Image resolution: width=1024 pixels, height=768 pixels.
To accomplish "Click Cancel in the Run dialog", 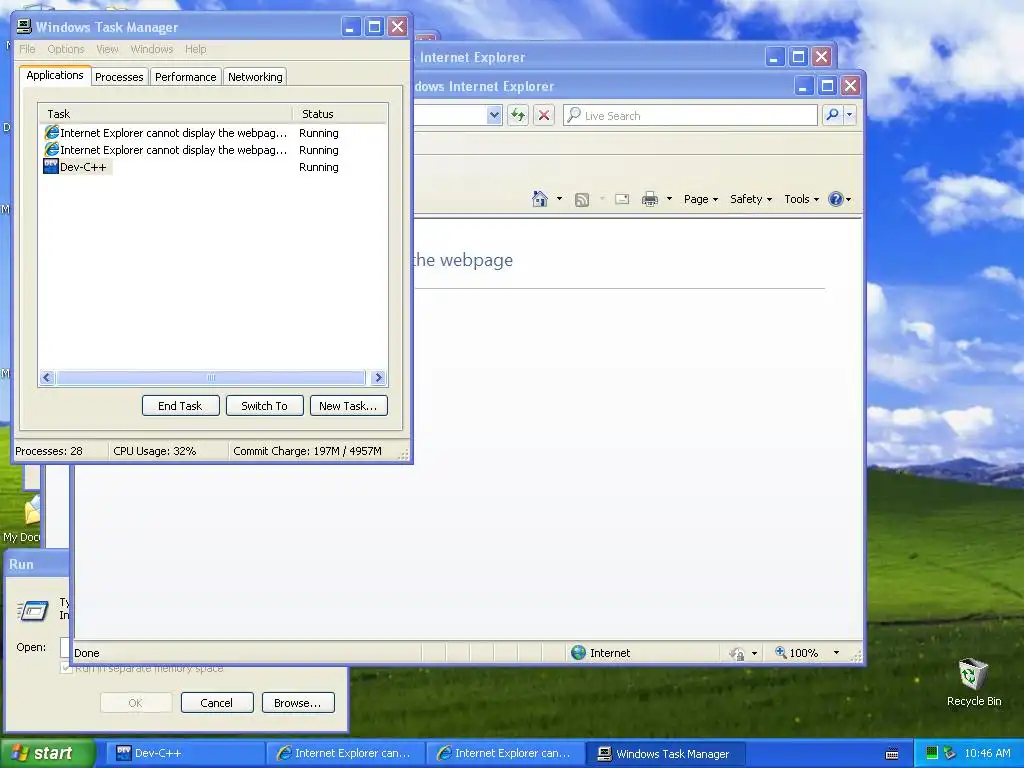I will click(217, 703).
